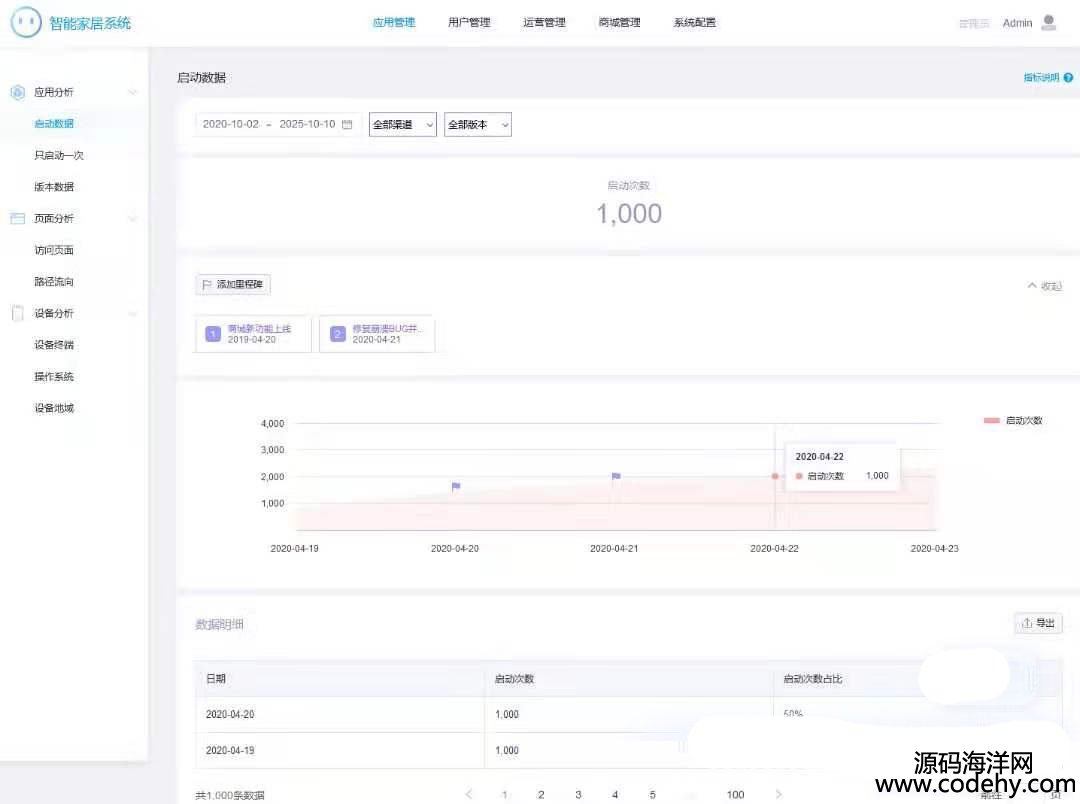Collapse the 应用分析 menu group
1080x804 pixels.
pyautogui.click(x=132, y=92)
